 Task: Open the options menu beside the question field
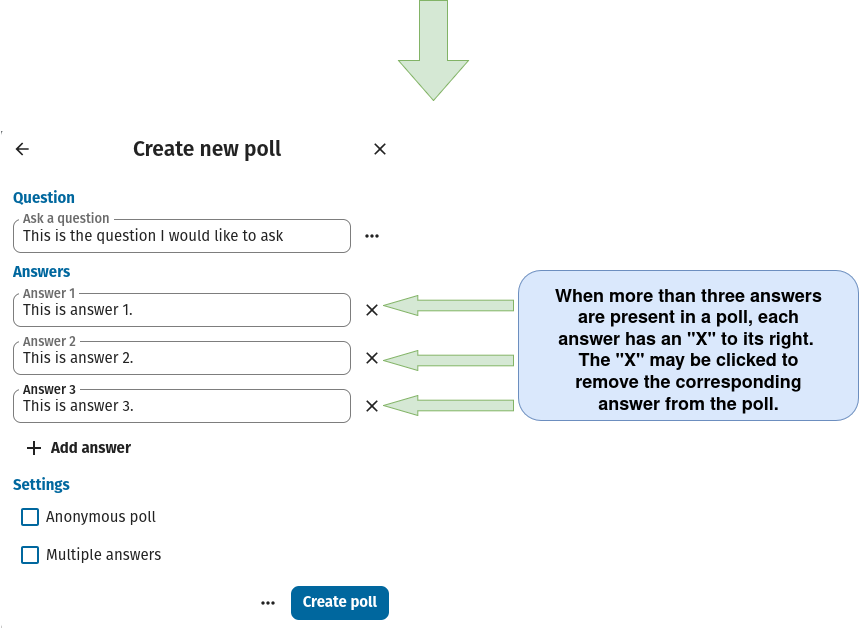tap(372, 236)
